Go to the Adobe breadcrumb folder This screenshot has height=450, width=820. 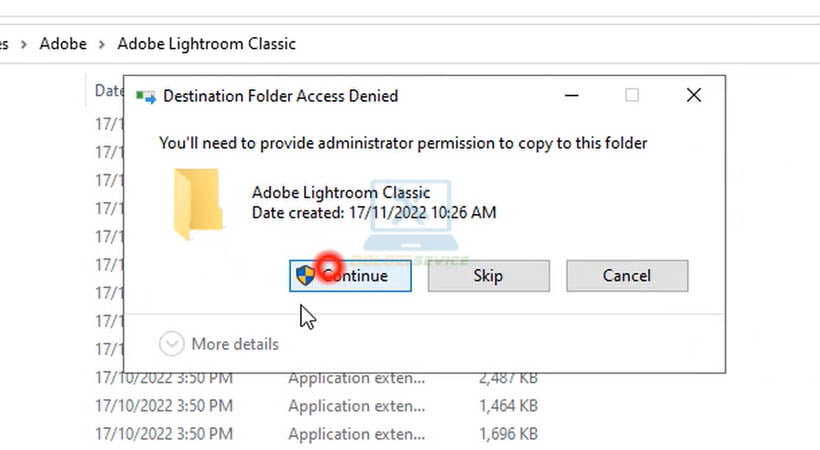[x=63, y=44]
